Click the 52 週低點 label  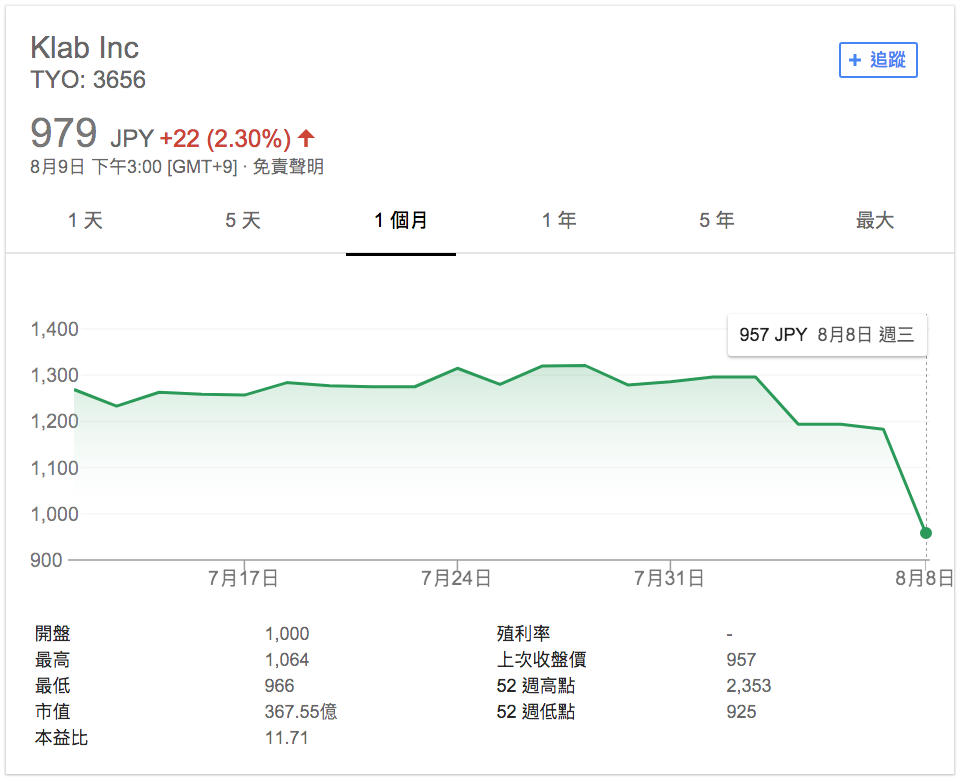pyautogui.click(x=536, y=712)
